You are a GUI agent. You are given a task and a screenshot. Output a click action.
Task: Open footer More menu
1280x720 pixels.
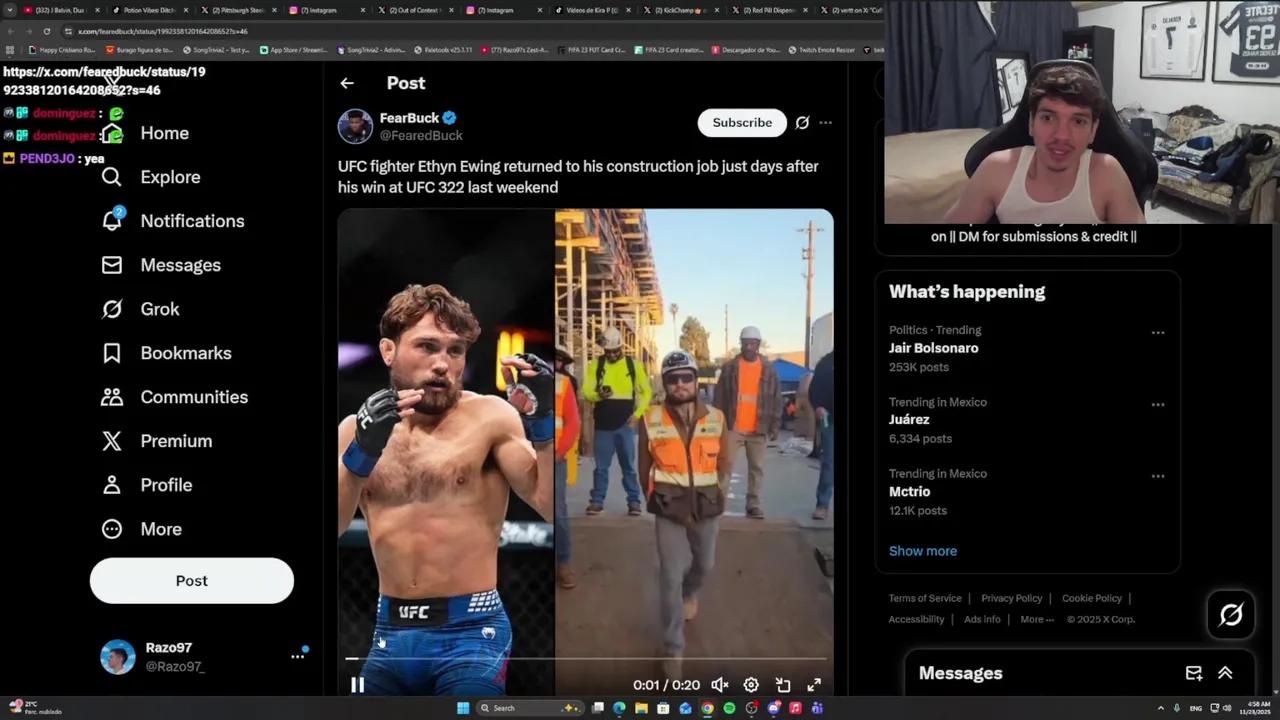pyautogui.click(x=1037, y=619)
